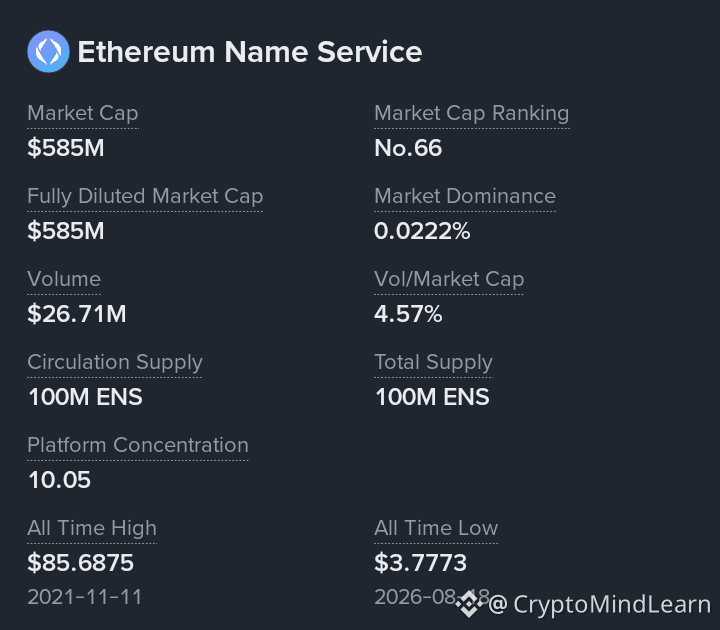This screenshot has height=630, width=720.
Task: Select the $3.7773 all time low value
Action: click(x=421, y=562)
